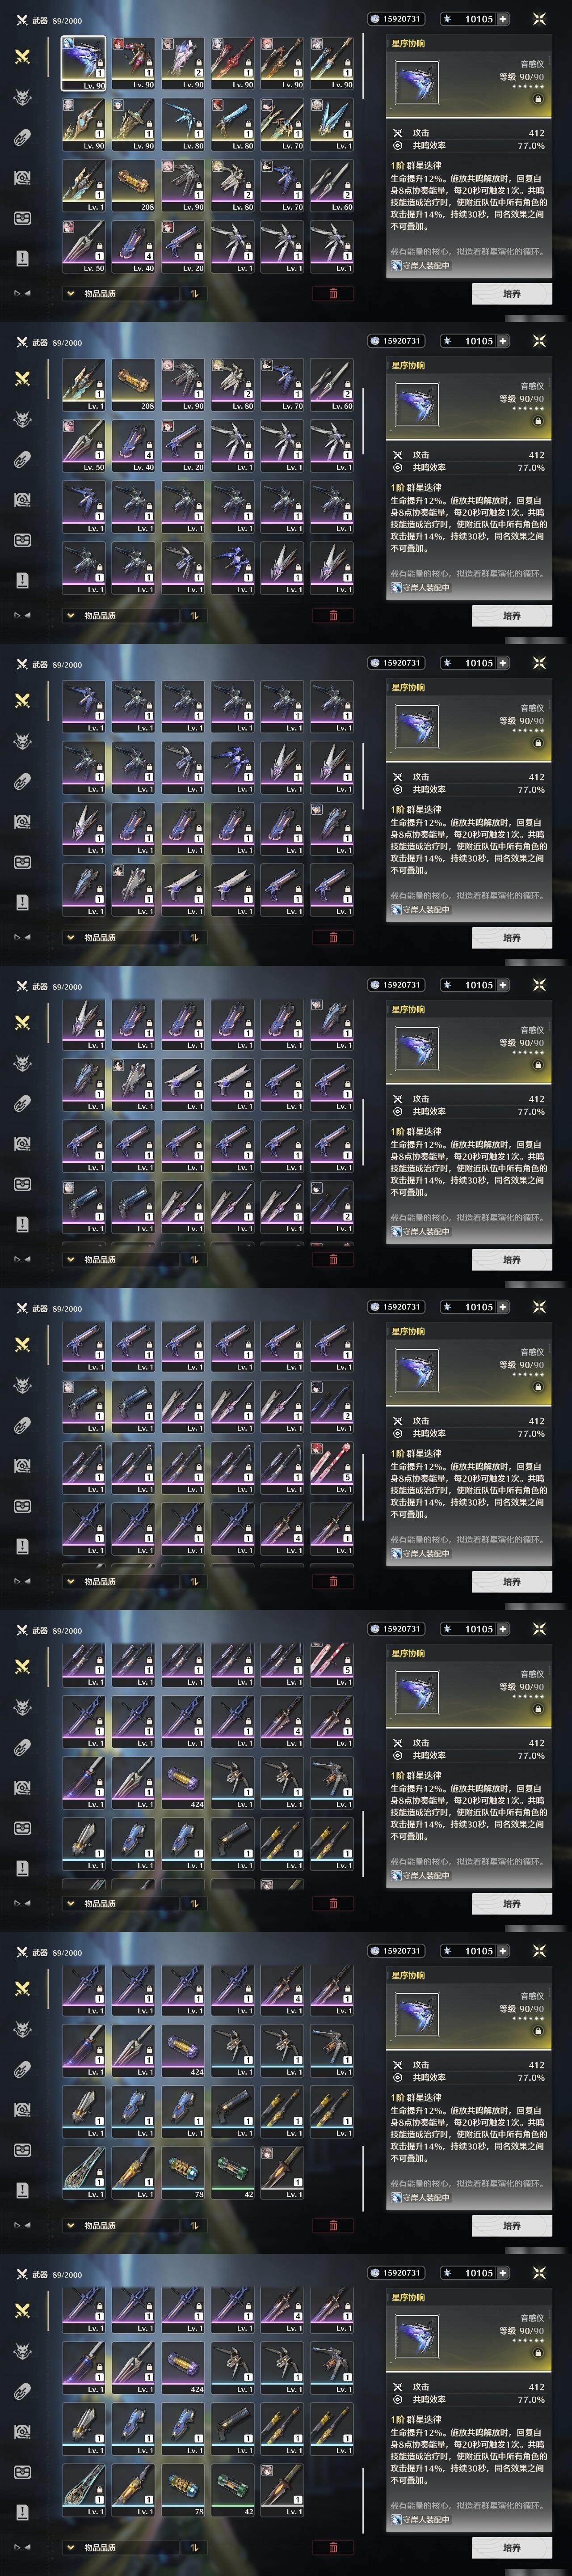
Task: Open the echoes category icon in topmost sidebar
Action: point(22,98)
